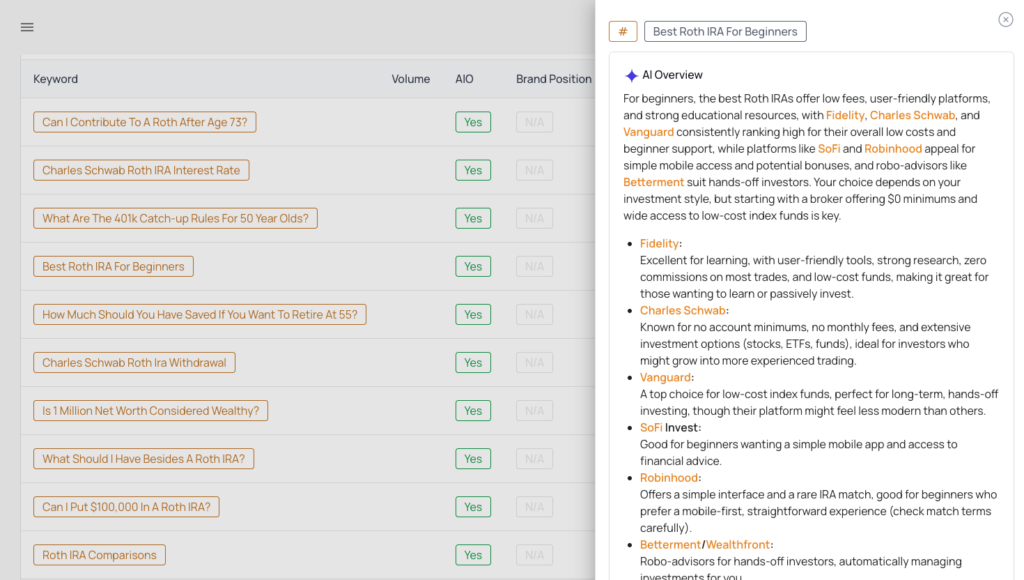Click the hash symbol tag icon
This screenshot has width=1024, height=580.
click(x=622, y=32)
